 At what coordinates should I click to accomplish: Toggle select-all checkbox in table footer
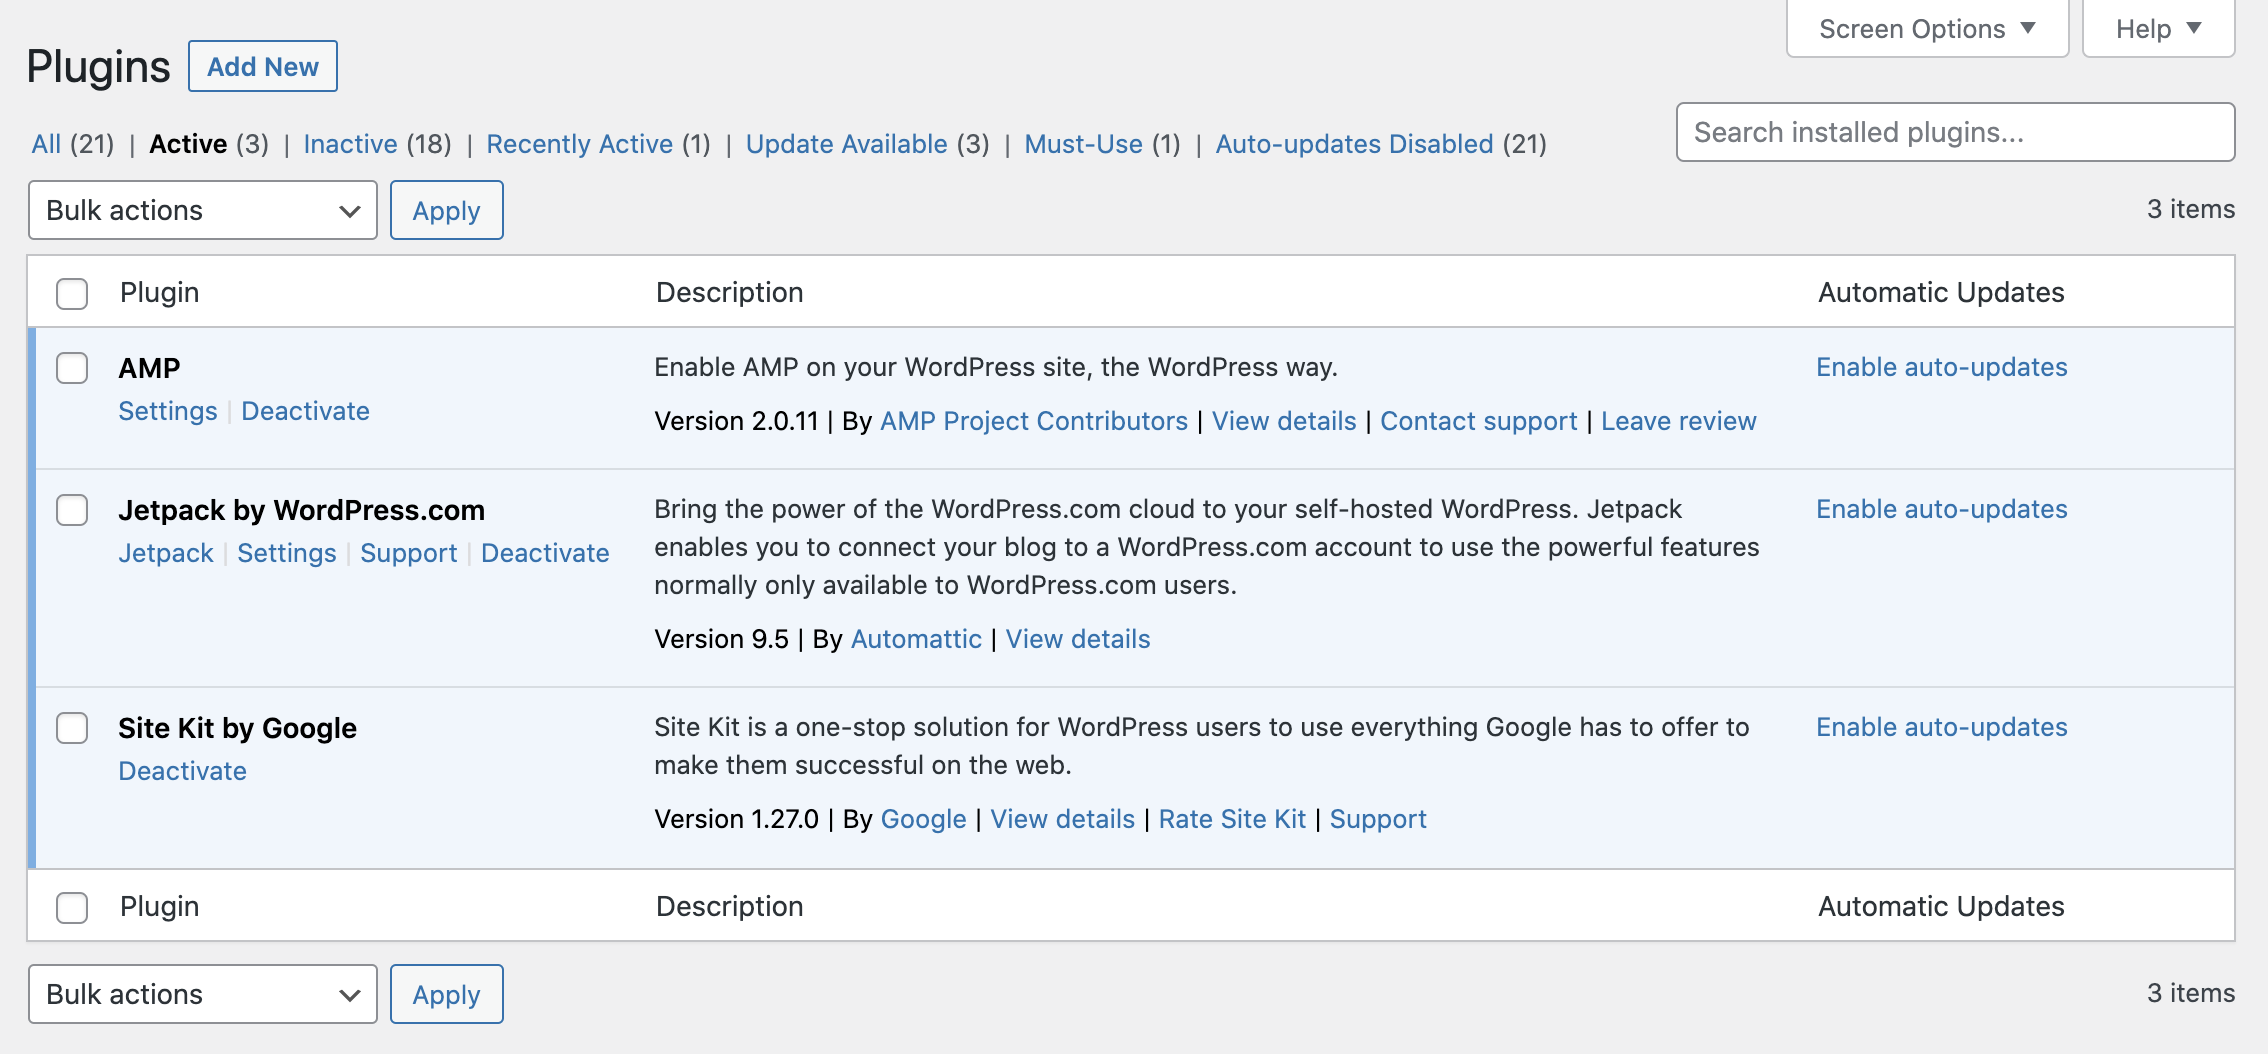[x=72, y=907]
